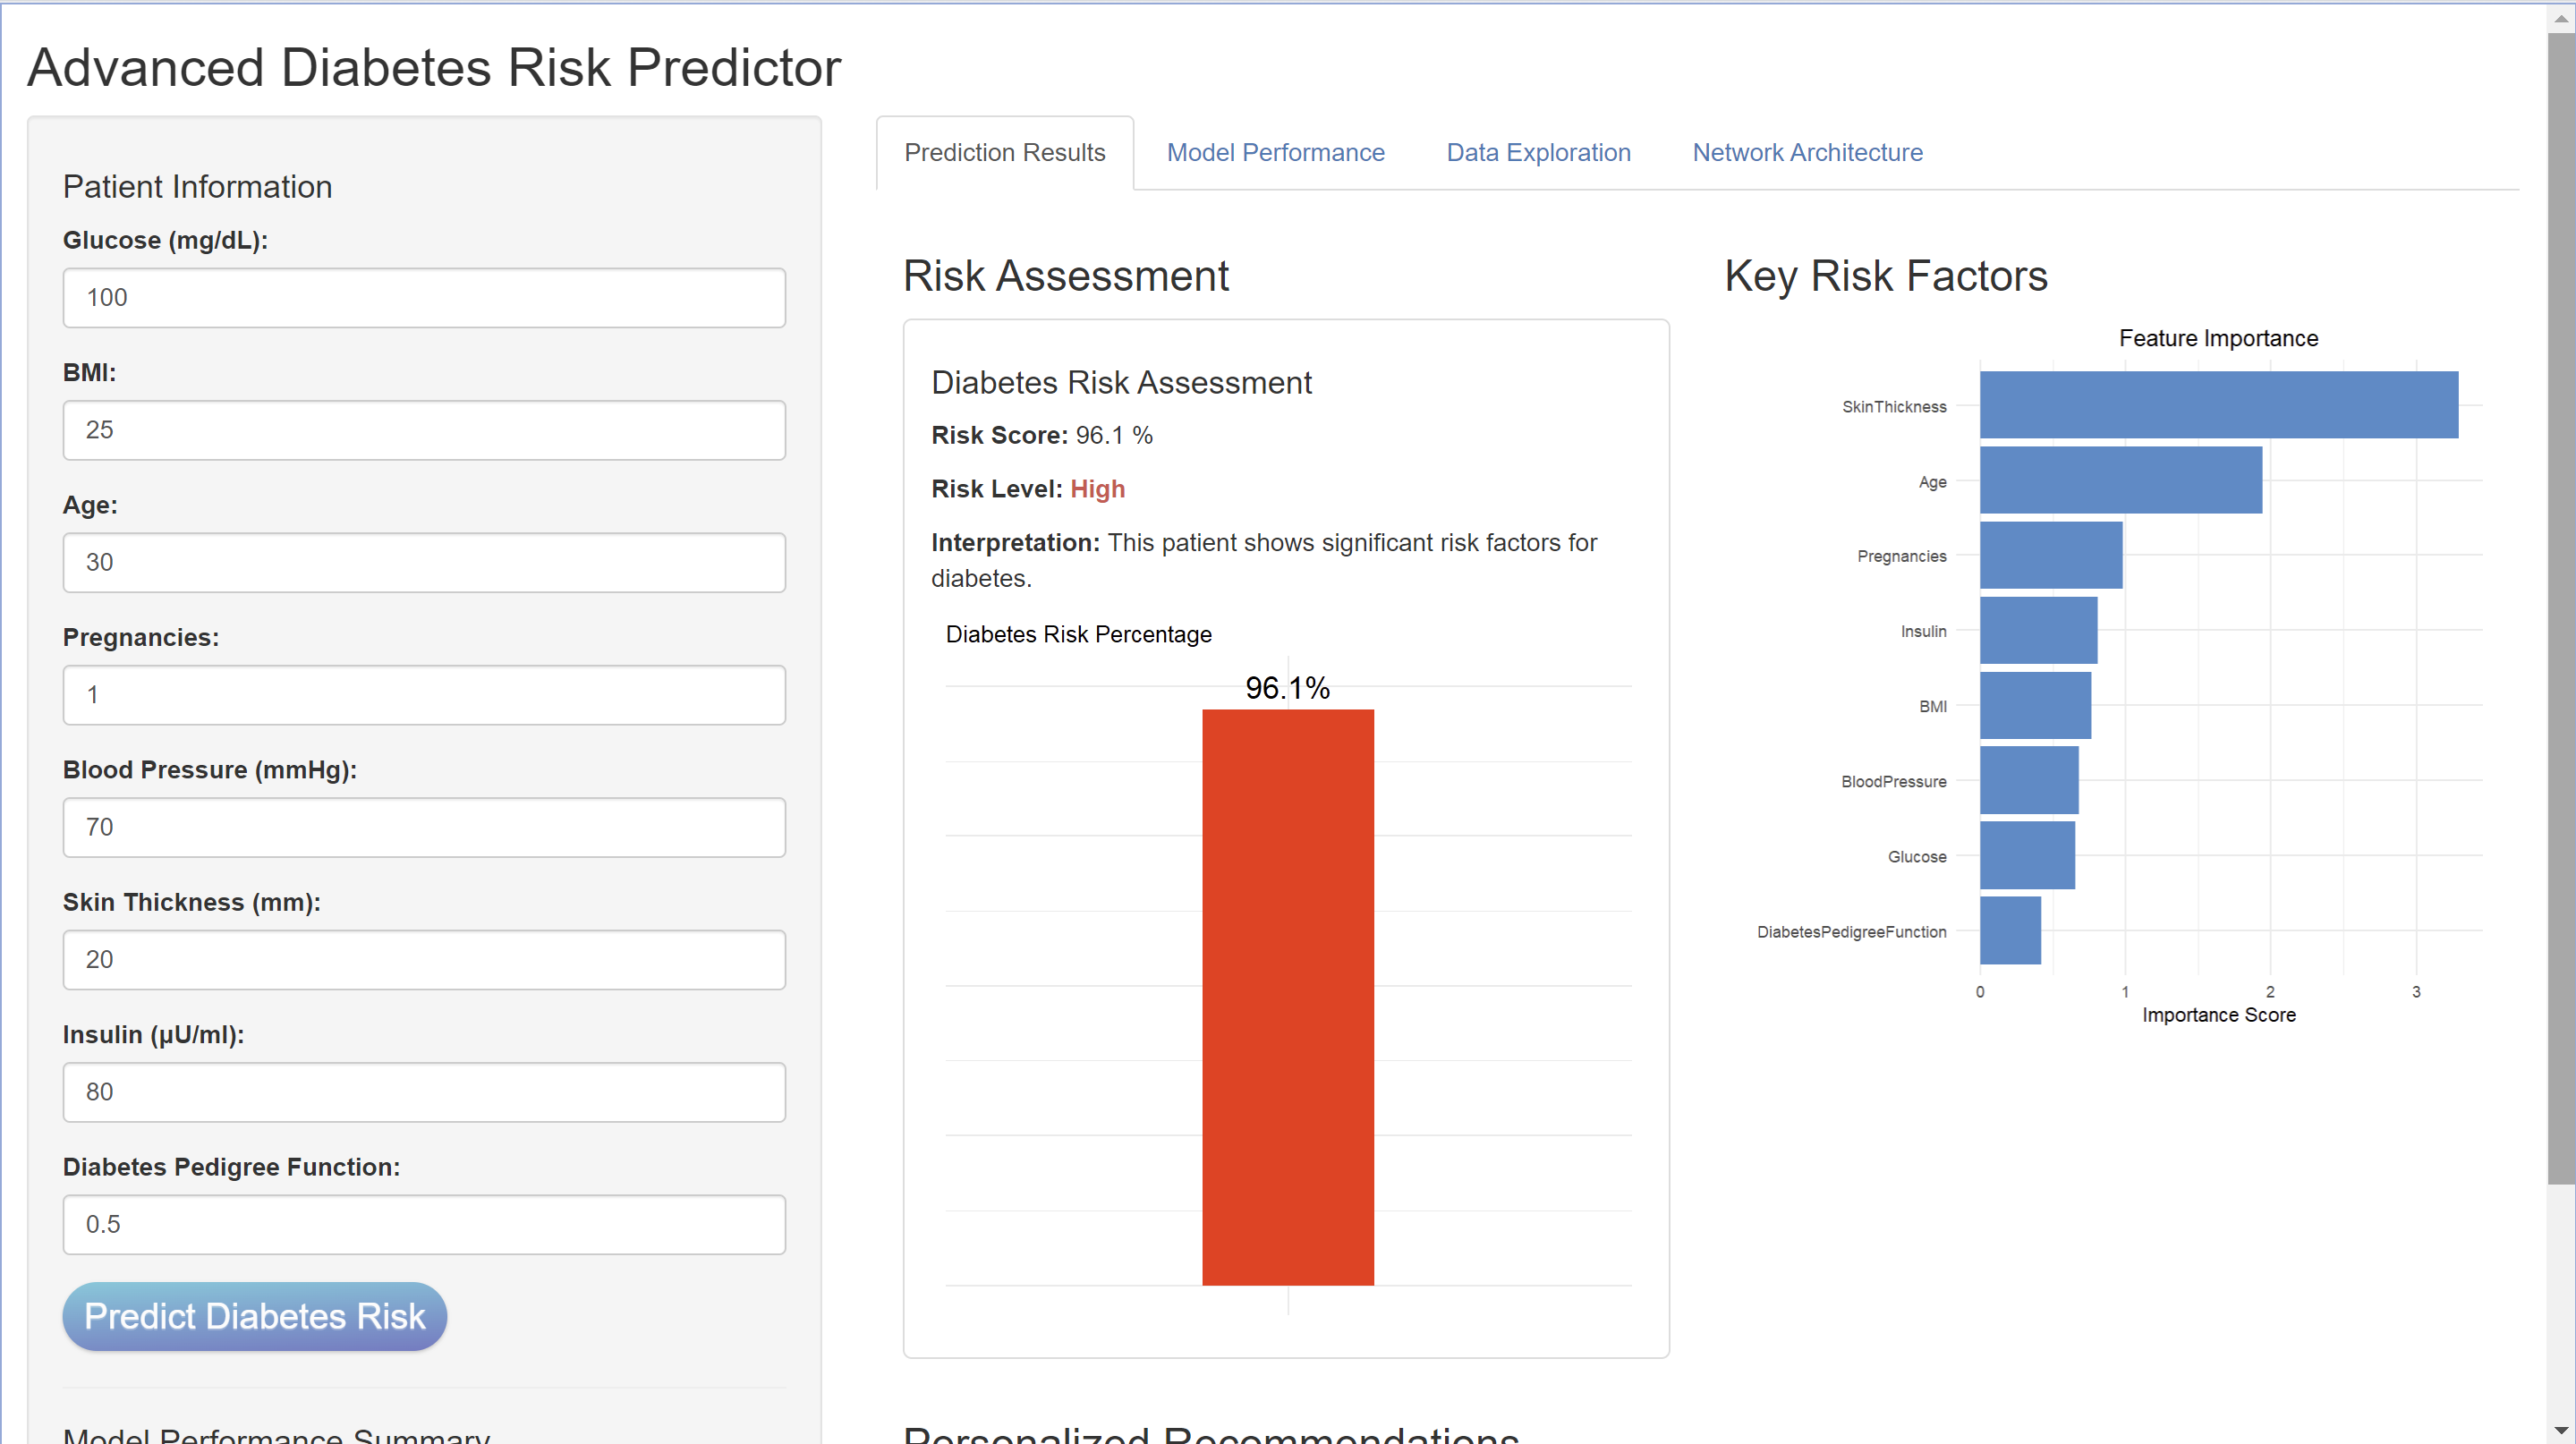The image size is (2576, 1444).
Task: Click the vertical page scrollbar thumb
Action: (x=2561, y=600)
